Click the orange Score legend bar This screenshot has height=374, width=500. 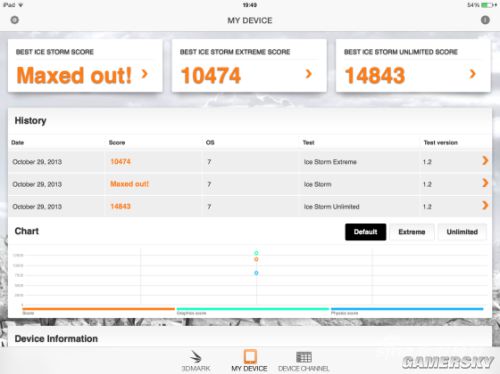(x=98, y=309)
